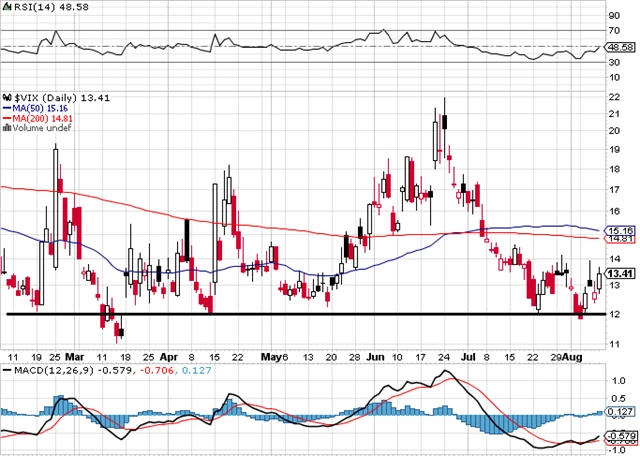640x456 pixels.
Task: Click the $VIX (Daily) title text
Action: (50, 96)
